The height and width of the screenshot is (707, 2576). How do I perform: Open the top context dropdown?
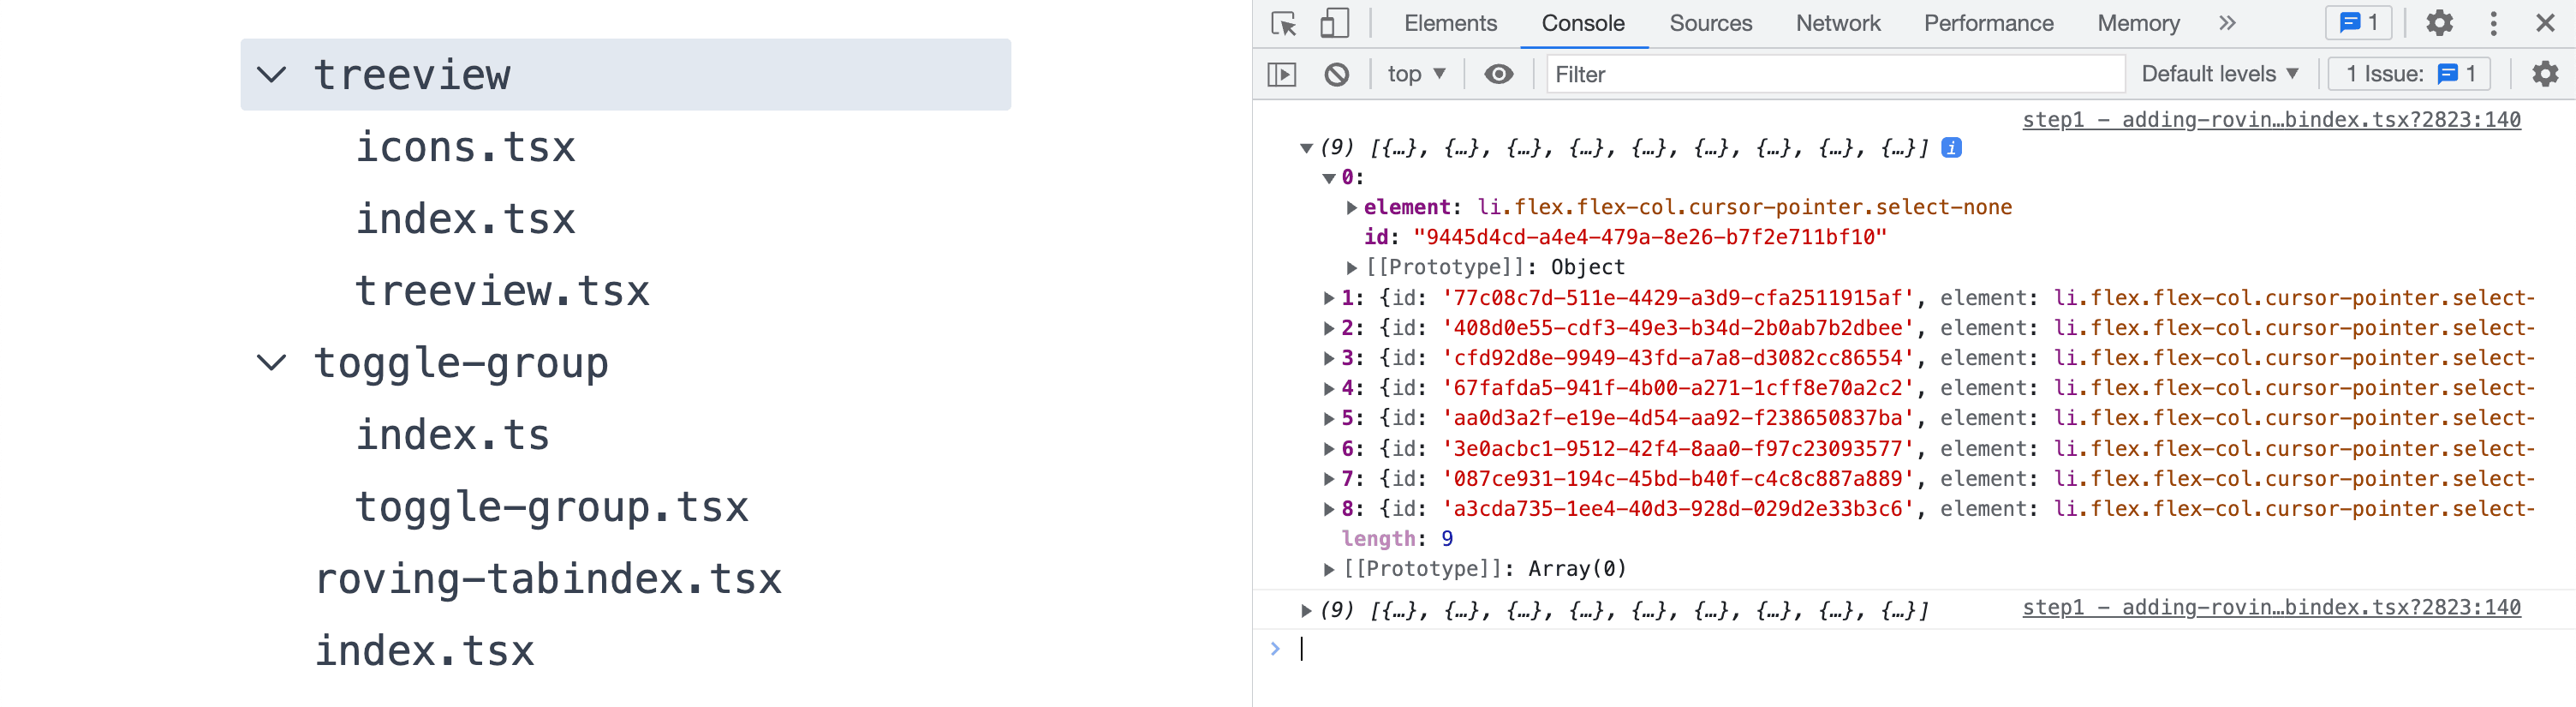(1416, 74)
